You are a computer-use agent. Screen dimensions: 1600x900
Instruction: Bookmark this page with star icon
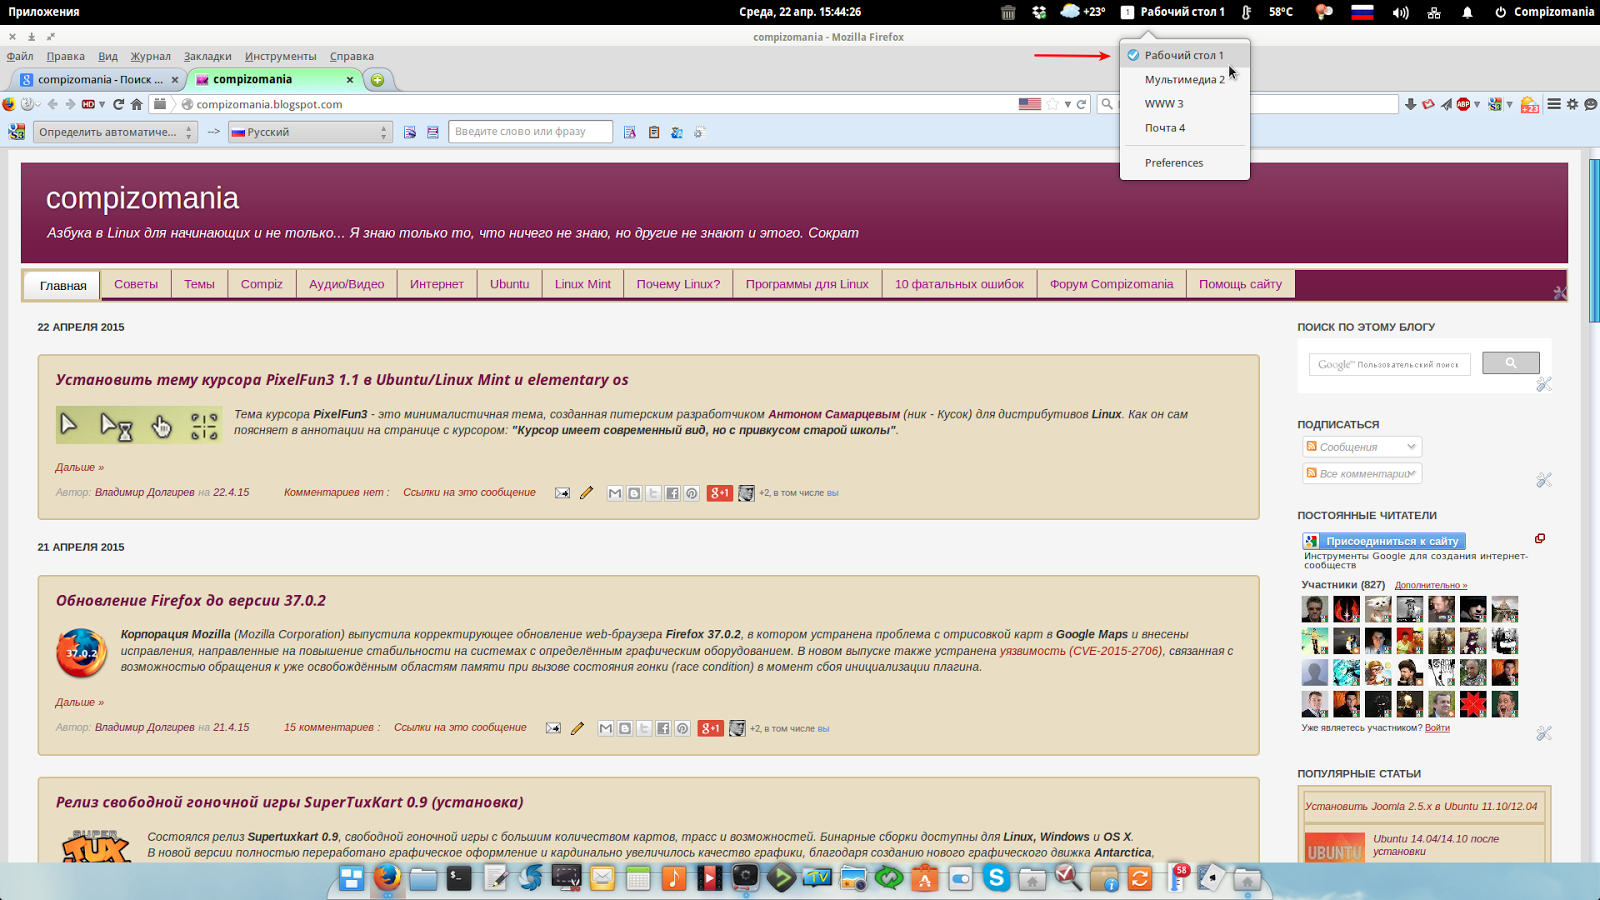1052,104
